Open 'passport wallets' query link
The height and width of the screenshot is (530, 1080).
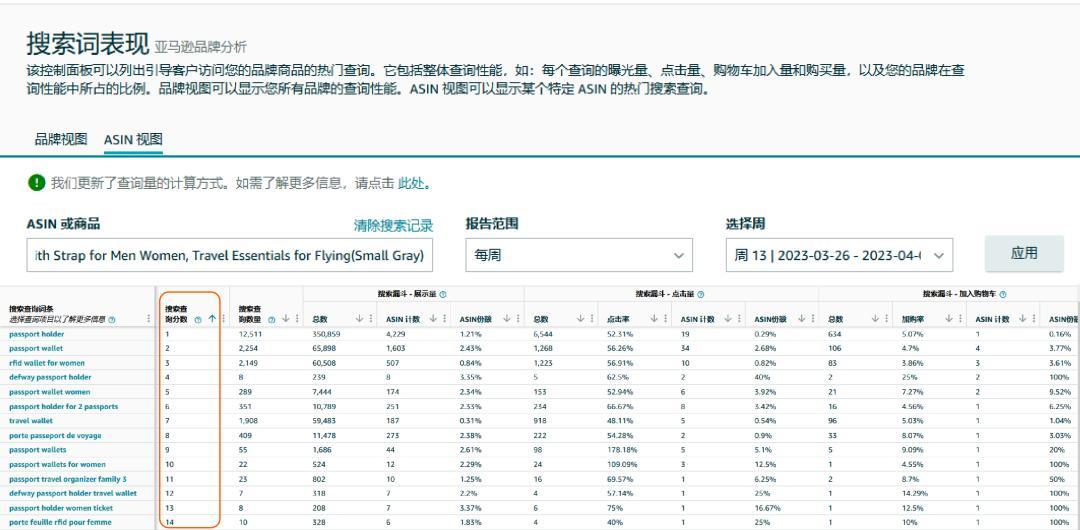(38, 450)
